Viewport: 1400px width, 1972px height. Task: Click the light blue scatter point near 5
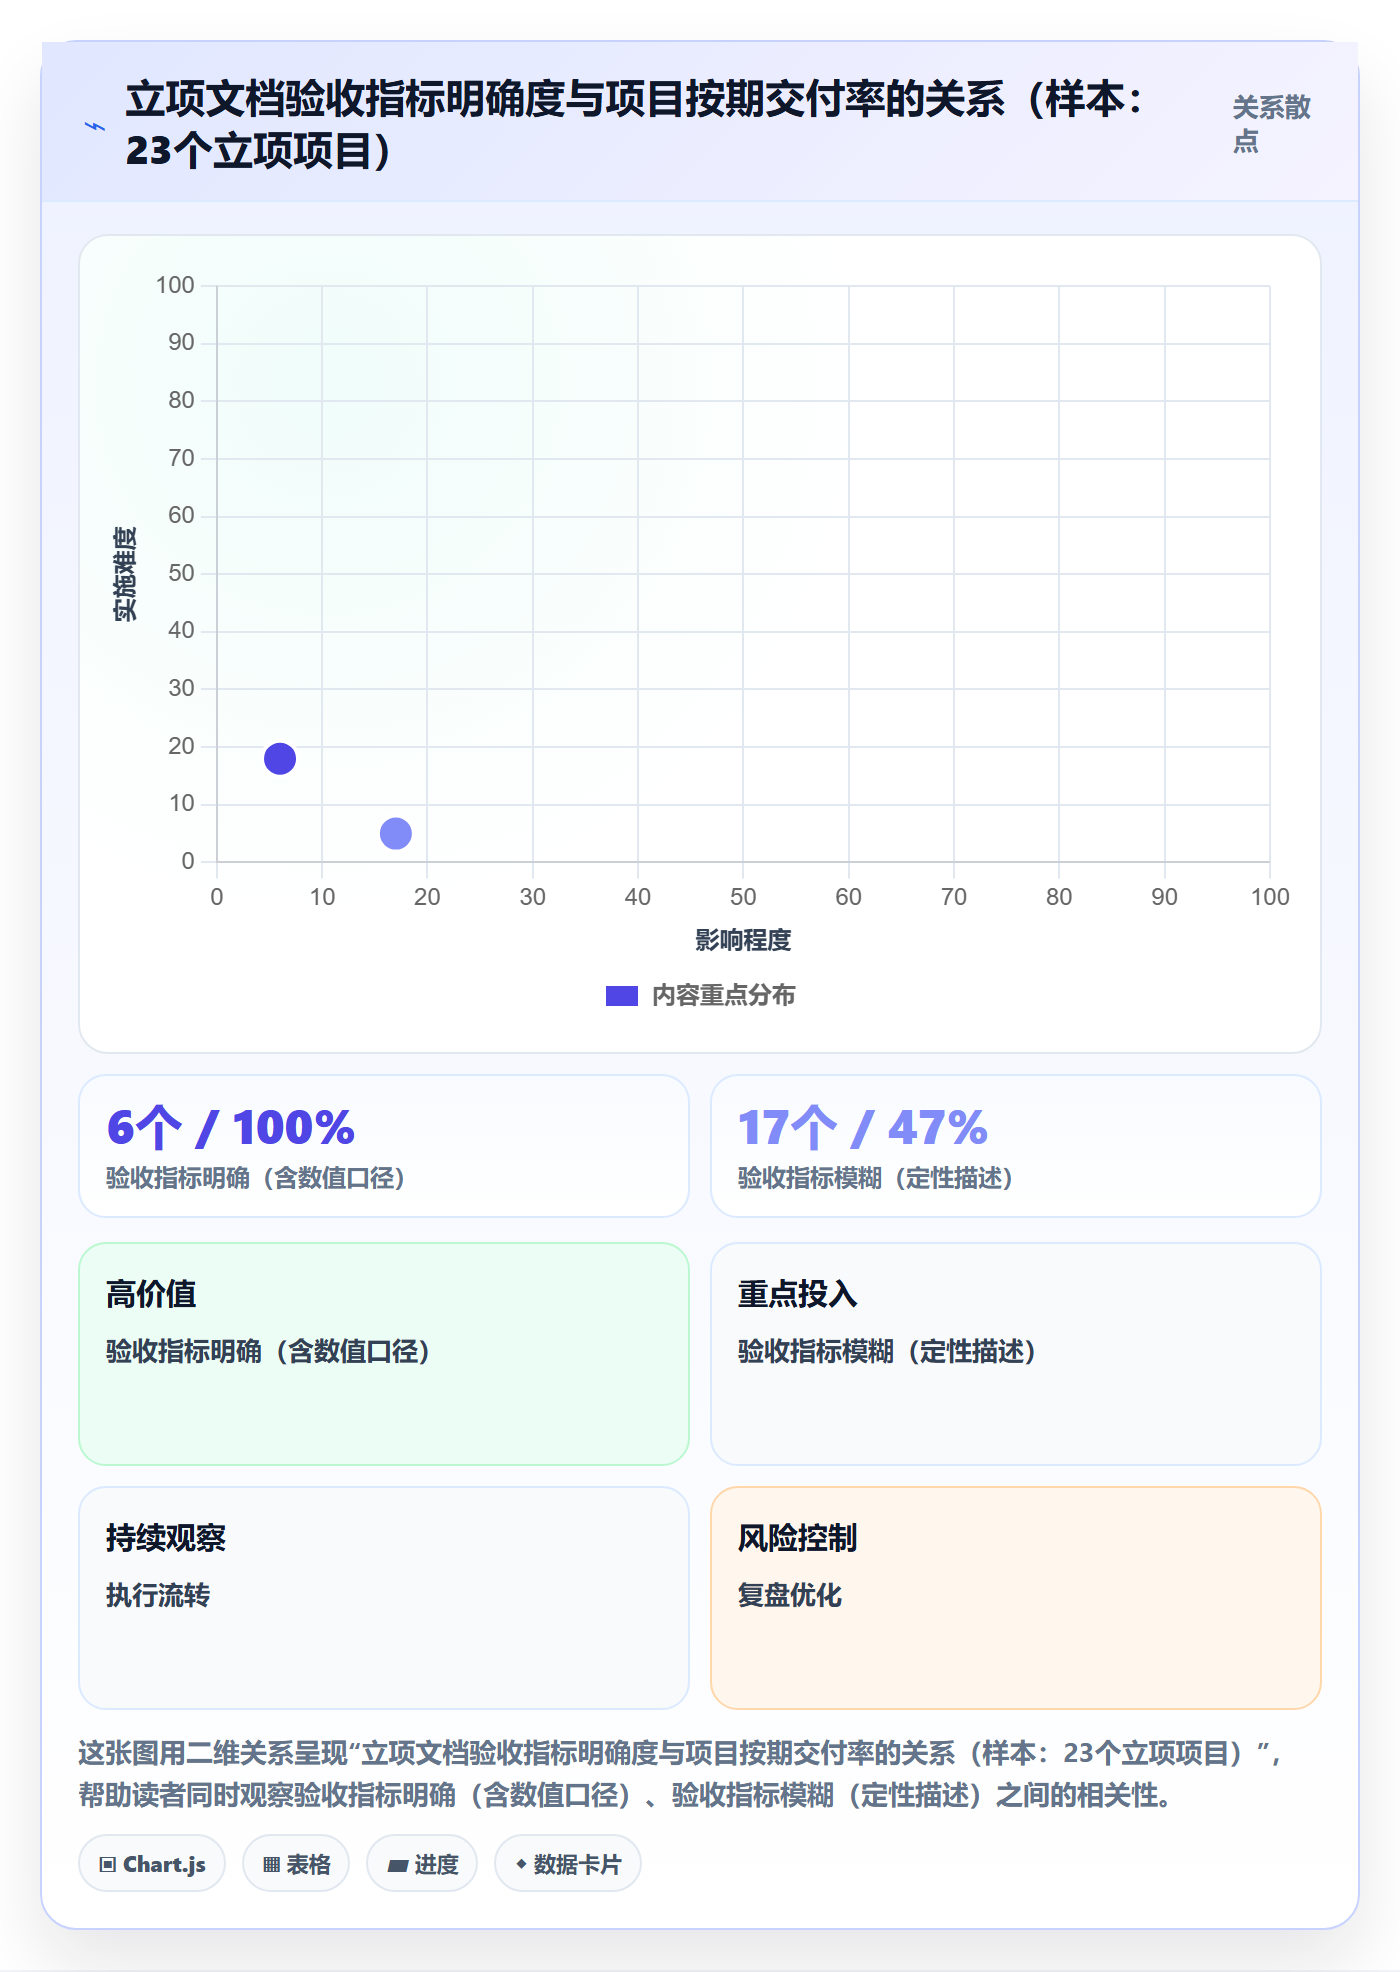click(x=396, y=833)
